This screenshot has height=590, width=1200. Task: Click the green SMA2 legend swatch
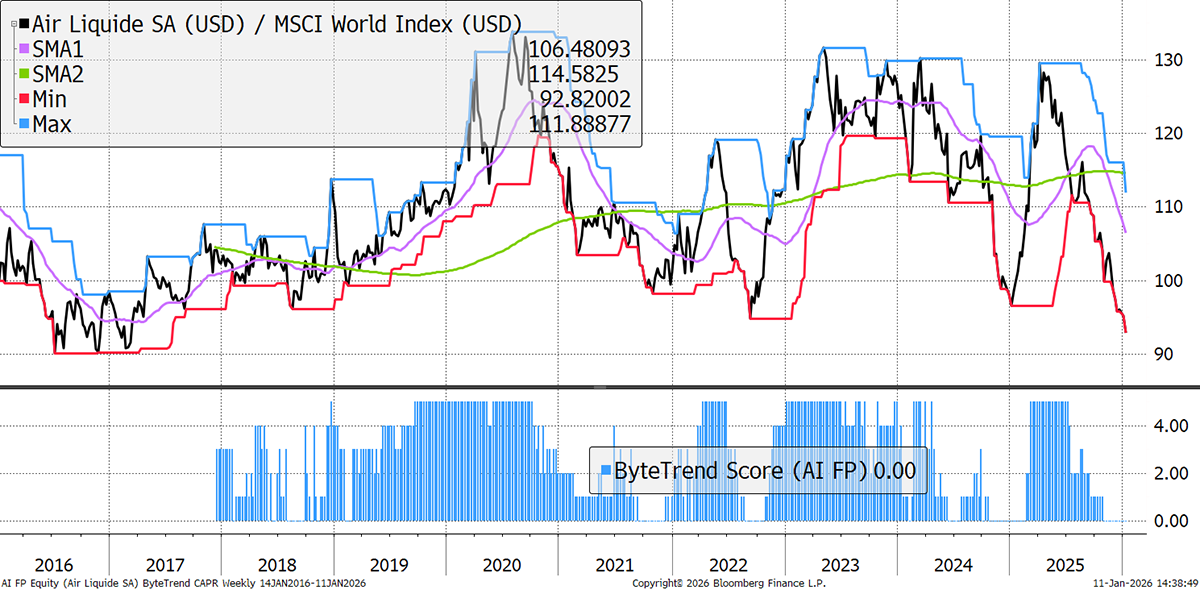[25, 74]
